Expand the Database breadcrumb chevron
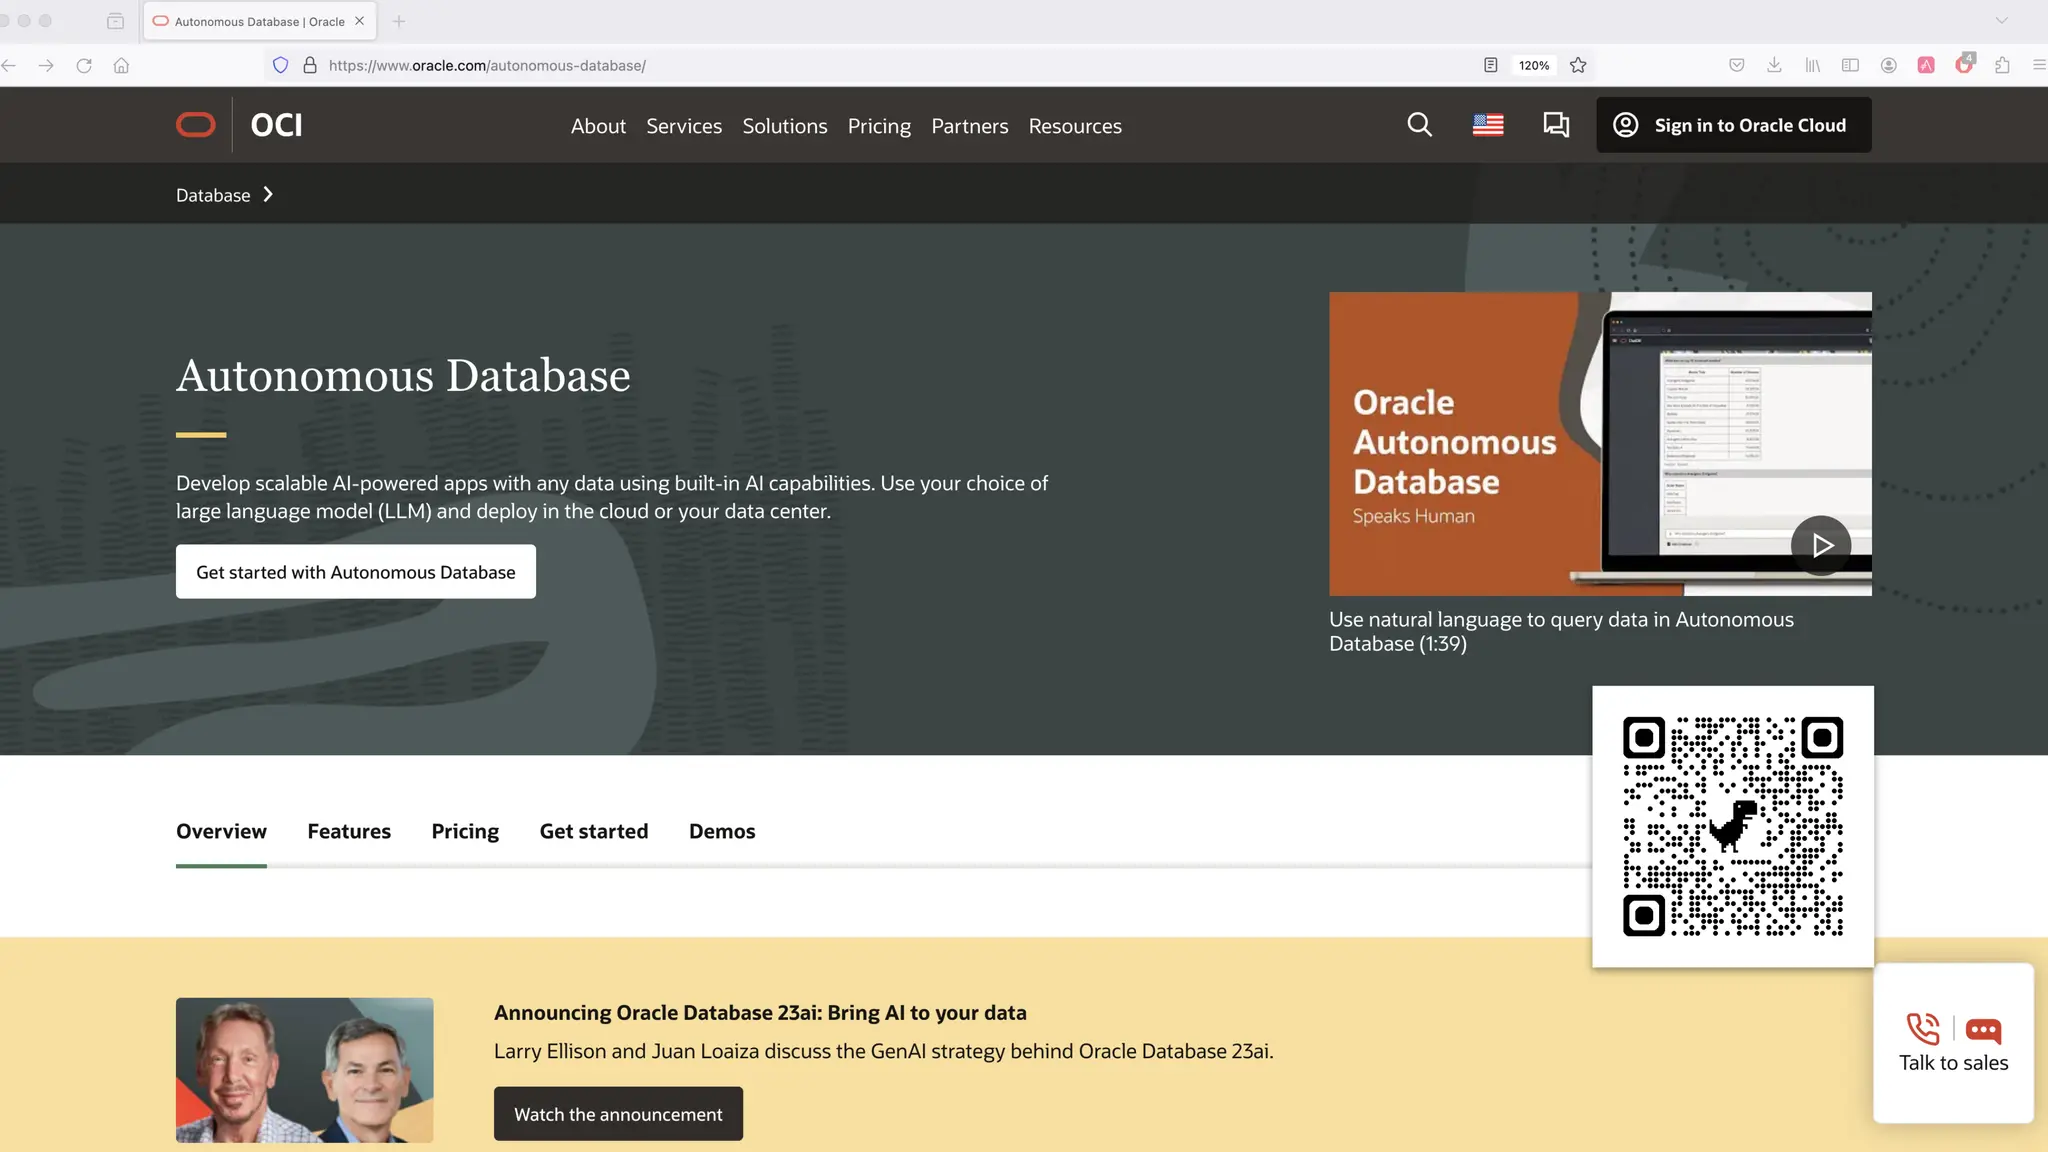Screen dimensions: 2048x1152 tap(268, 195)
